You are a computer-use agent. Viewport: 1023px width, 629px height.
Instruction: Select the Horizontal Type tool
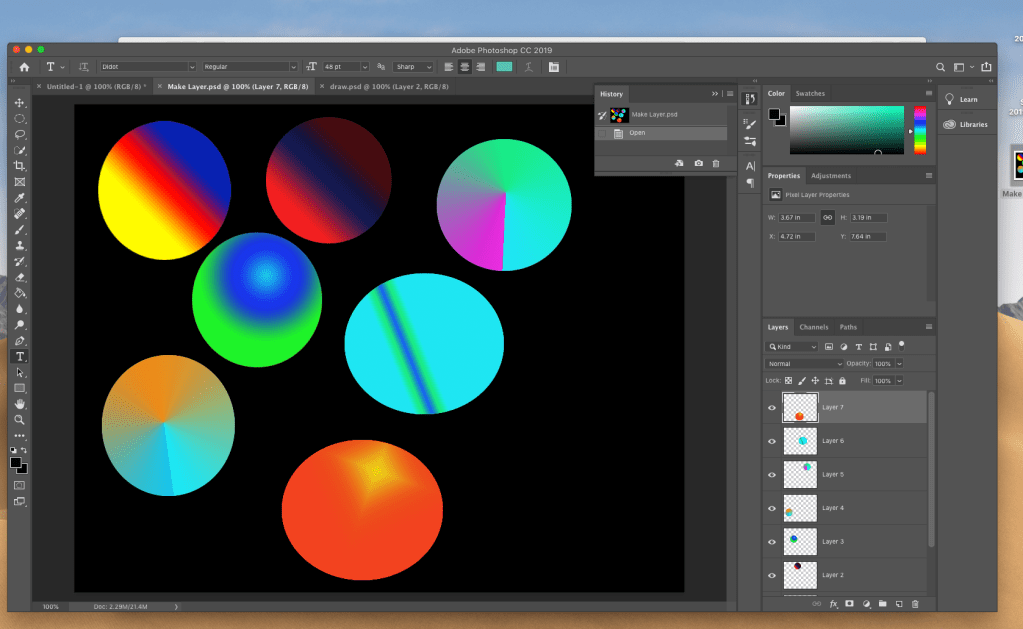pos(20,356)
